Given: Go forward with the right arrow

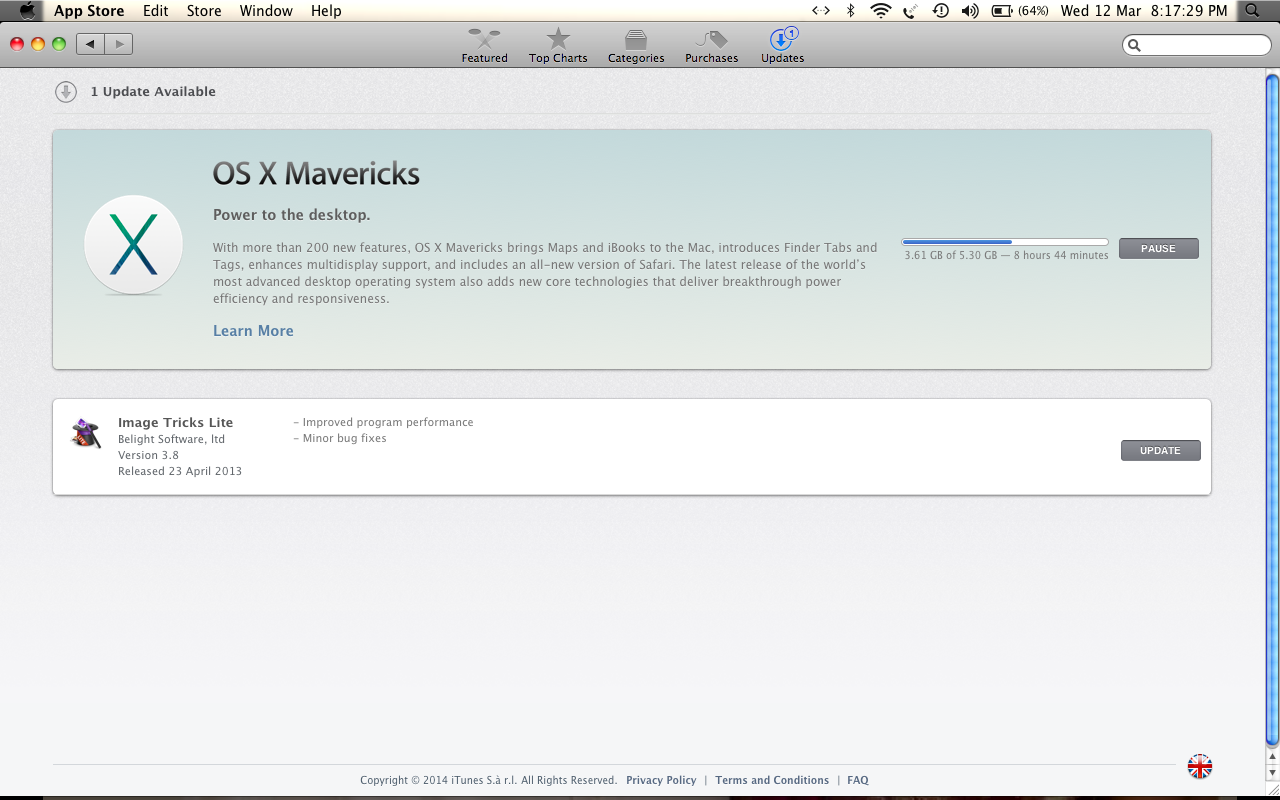Looking at the screenshot, I should tap(119, 44).
